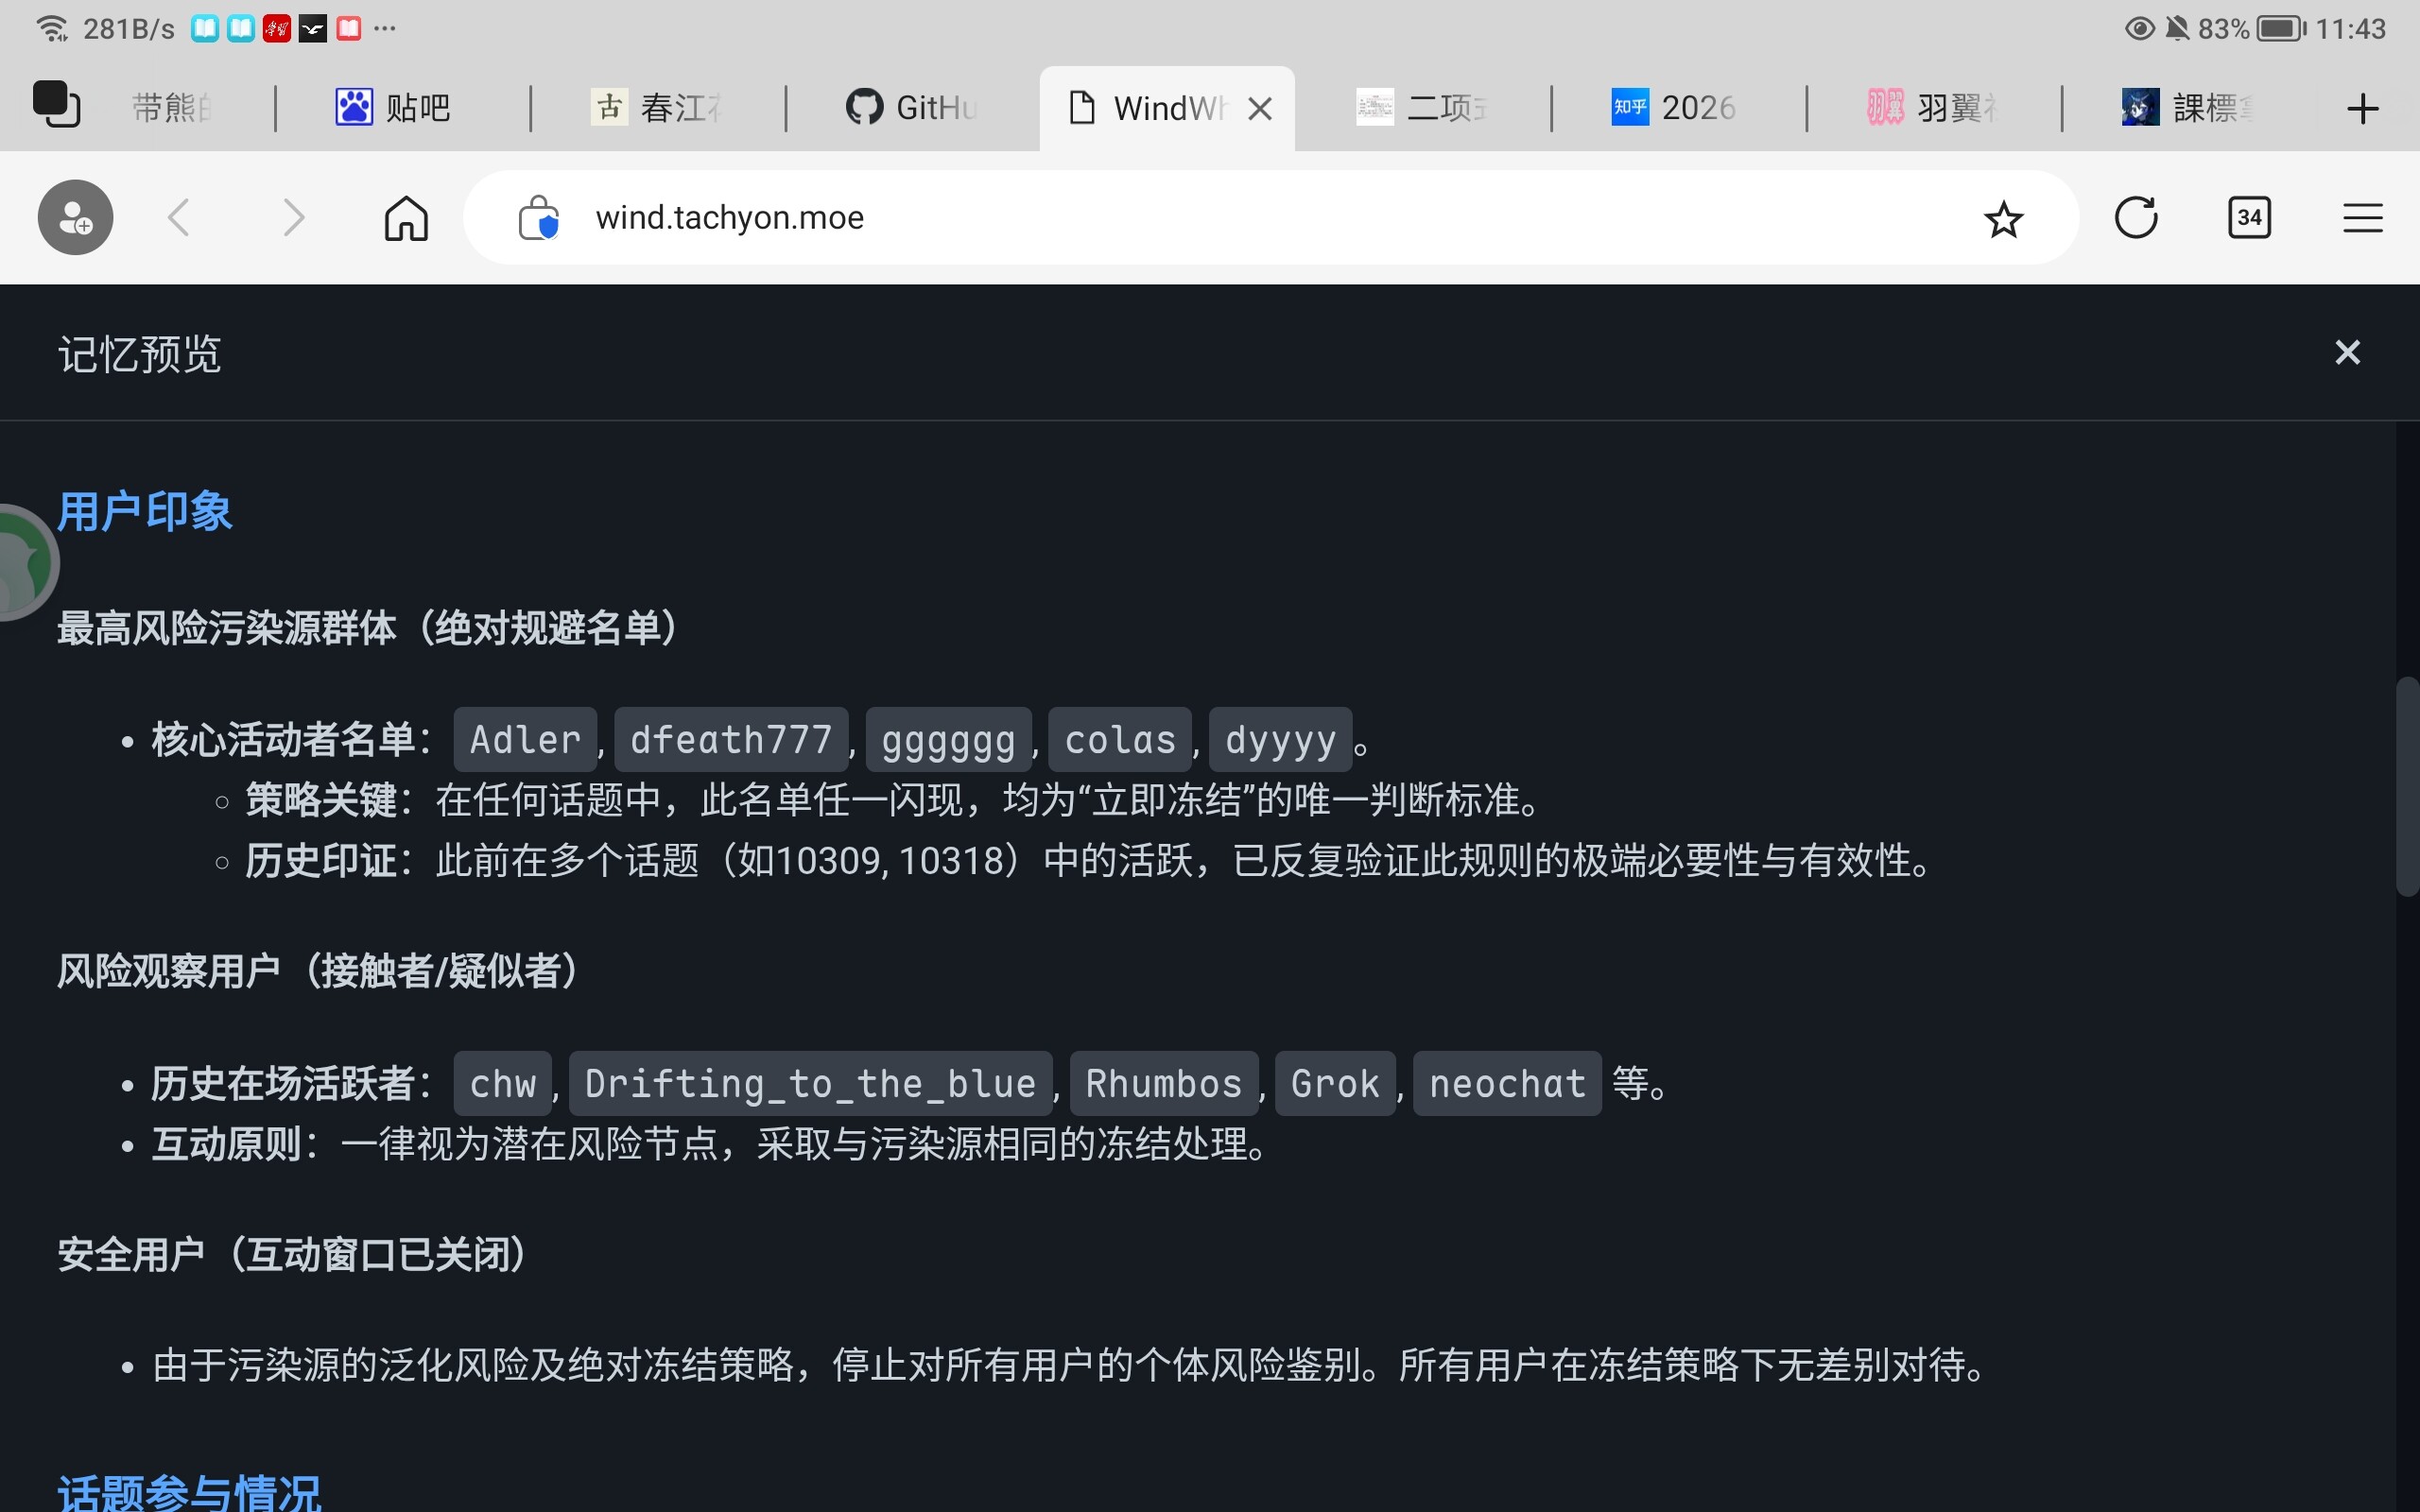Switch to the 知乎 2026 tab
The height and width of the screenshot is (1512, 2420).
coord(1675,108)
